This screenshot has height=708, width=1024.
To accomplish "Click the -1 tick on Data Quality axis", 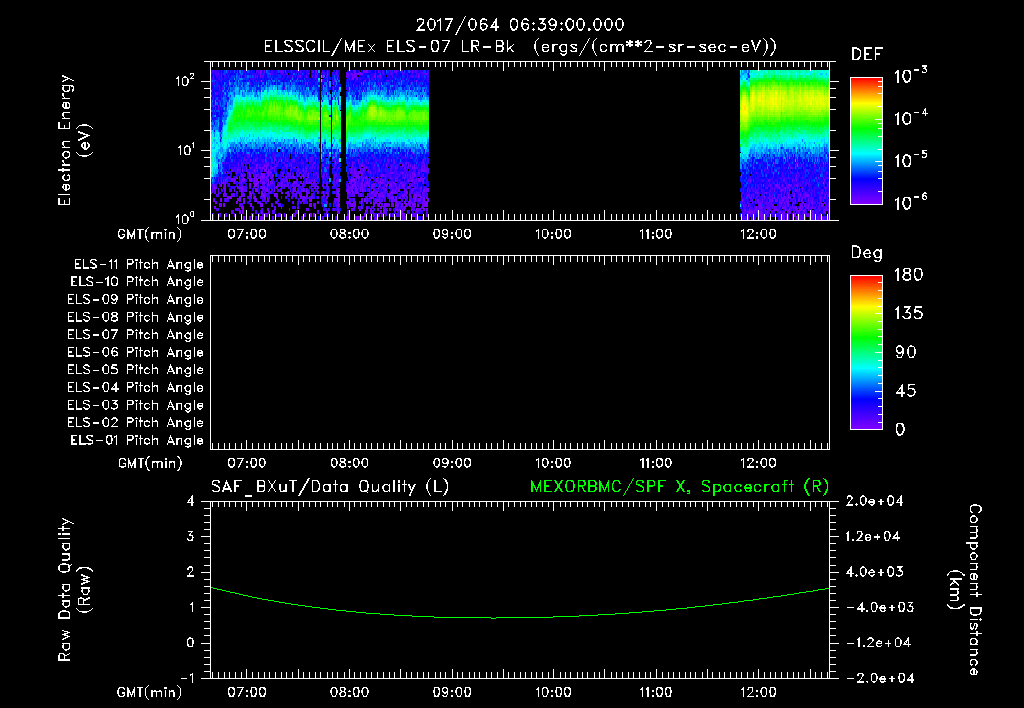I will [187, 678].
